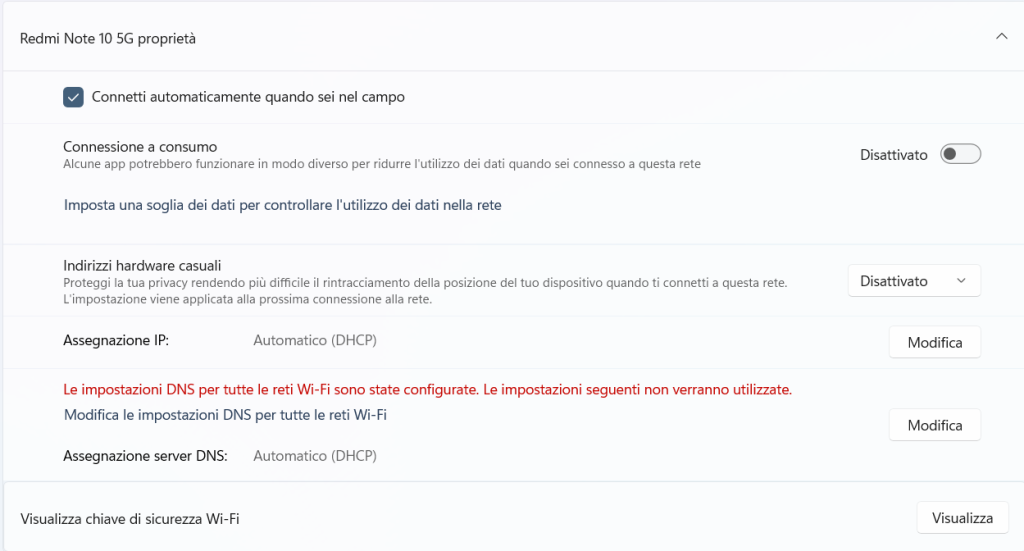This screenshot has height=551, width=1024.
Task: Click the Visualizza chiave di sicurezza Wi-Fi label
Action: [x=130, y=519]
